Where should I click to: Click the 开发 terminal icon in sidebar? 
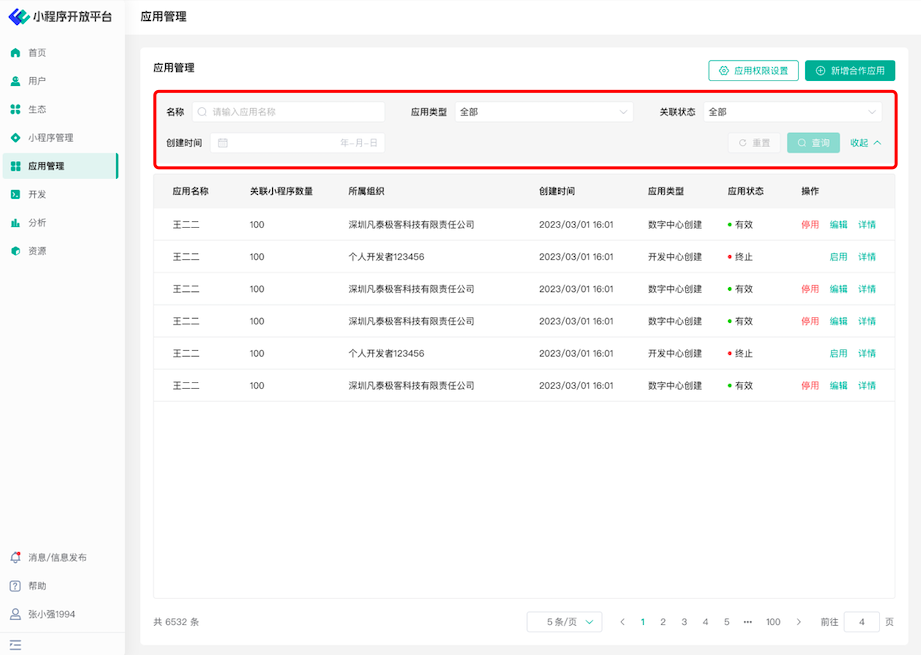15,194
